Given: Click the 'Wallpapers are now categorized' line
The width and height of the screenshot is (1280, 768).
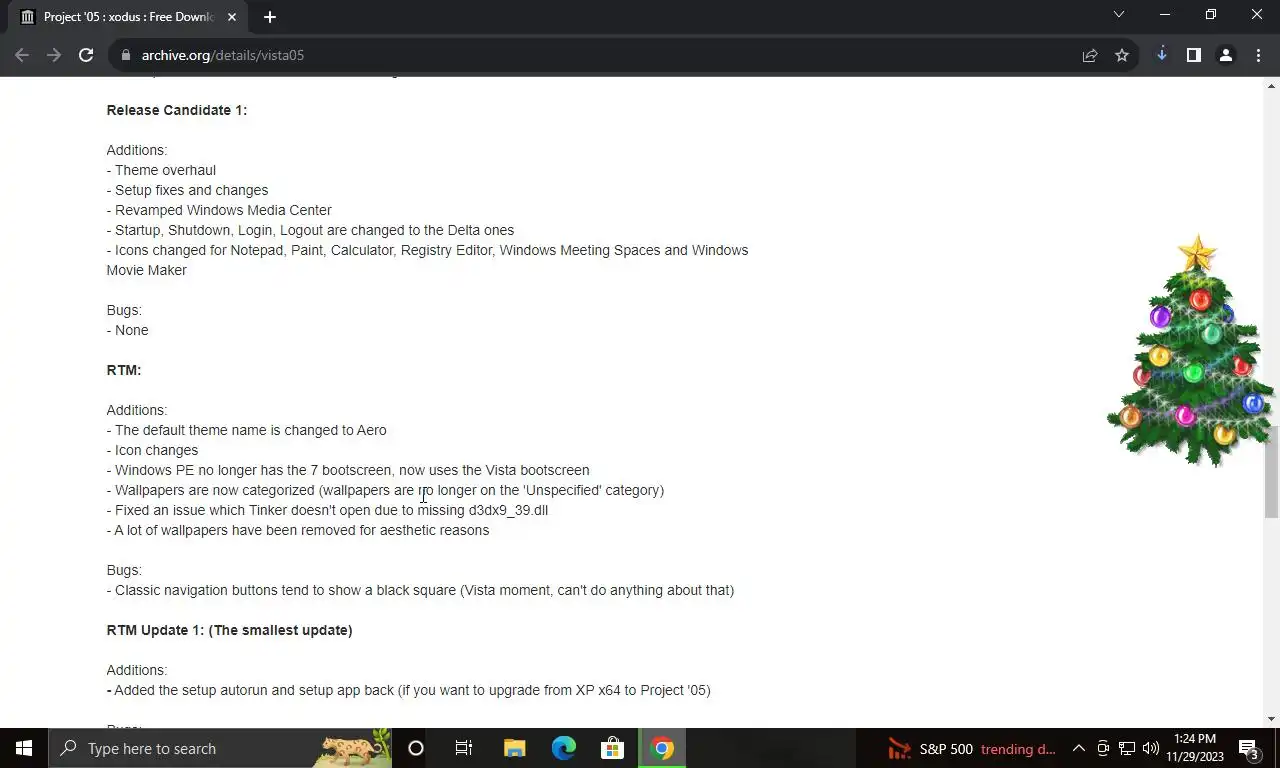Looking at the screenshot, I should point(385,490).
